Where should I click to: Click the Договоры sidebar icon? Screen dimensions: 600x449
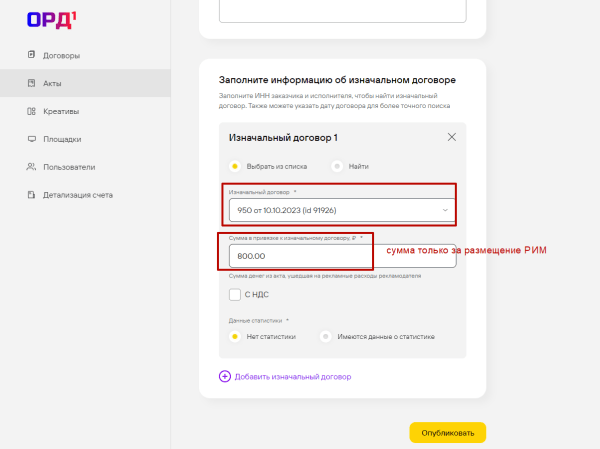coord(32,55)
